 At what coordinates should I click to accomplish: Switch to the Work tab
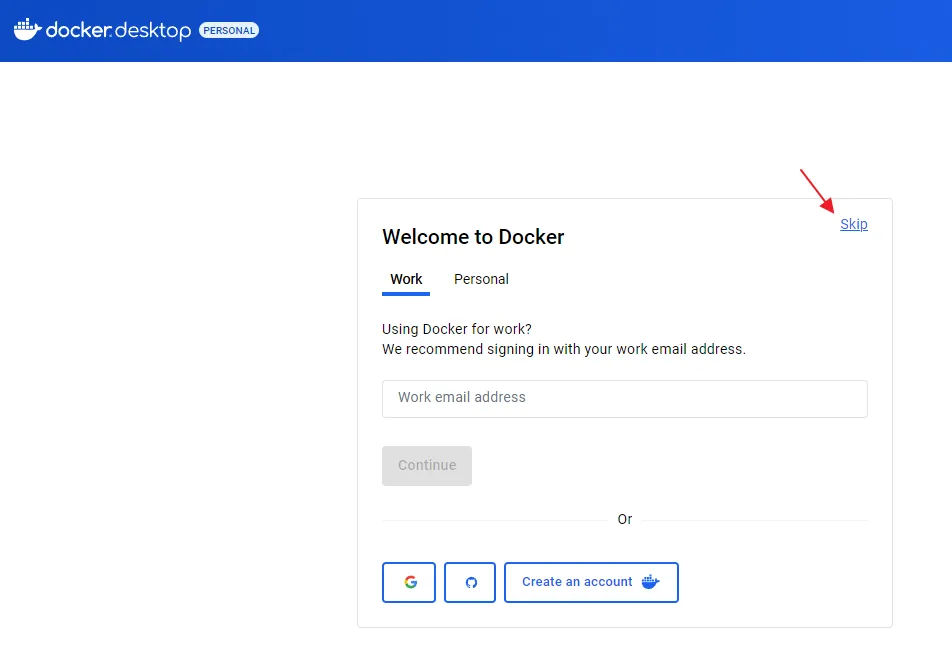click(406, 279)
